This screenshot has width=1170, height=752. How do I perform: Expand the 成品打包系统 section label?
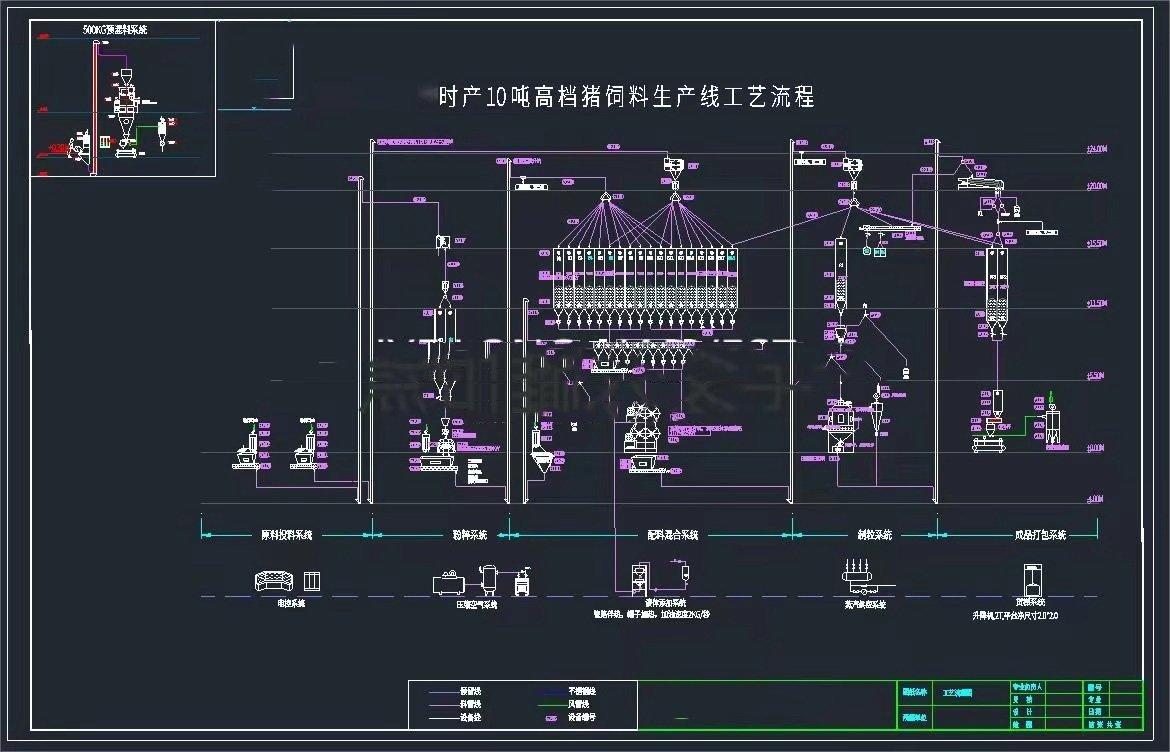click(1041, 534)
